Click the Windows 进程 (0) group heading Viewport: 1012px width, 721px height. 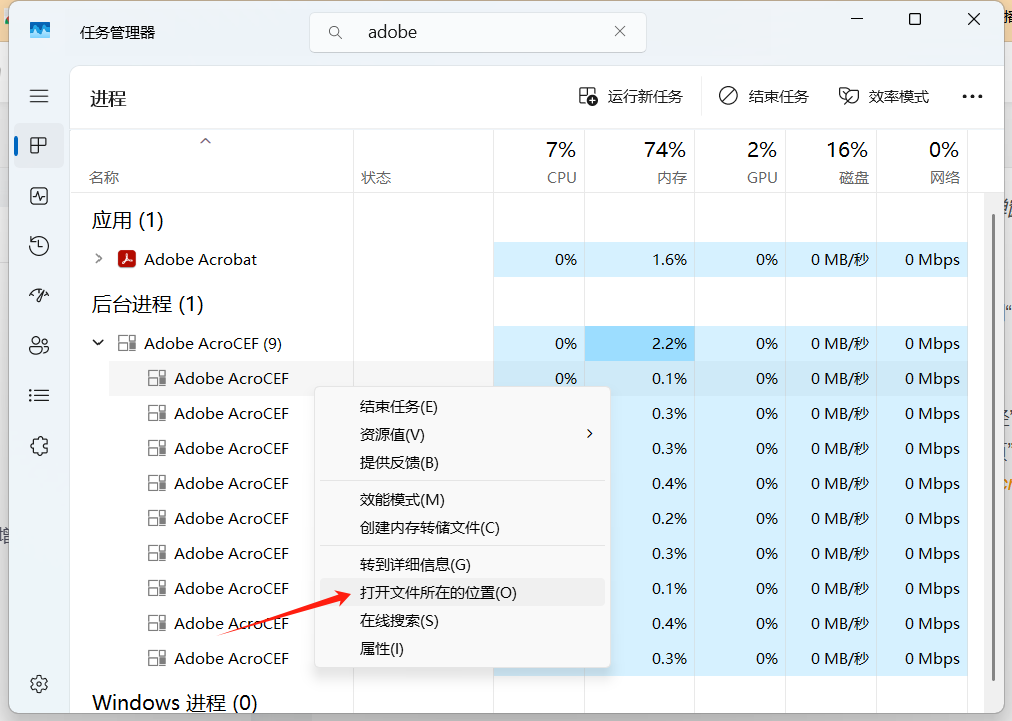[x=174, y=702]
